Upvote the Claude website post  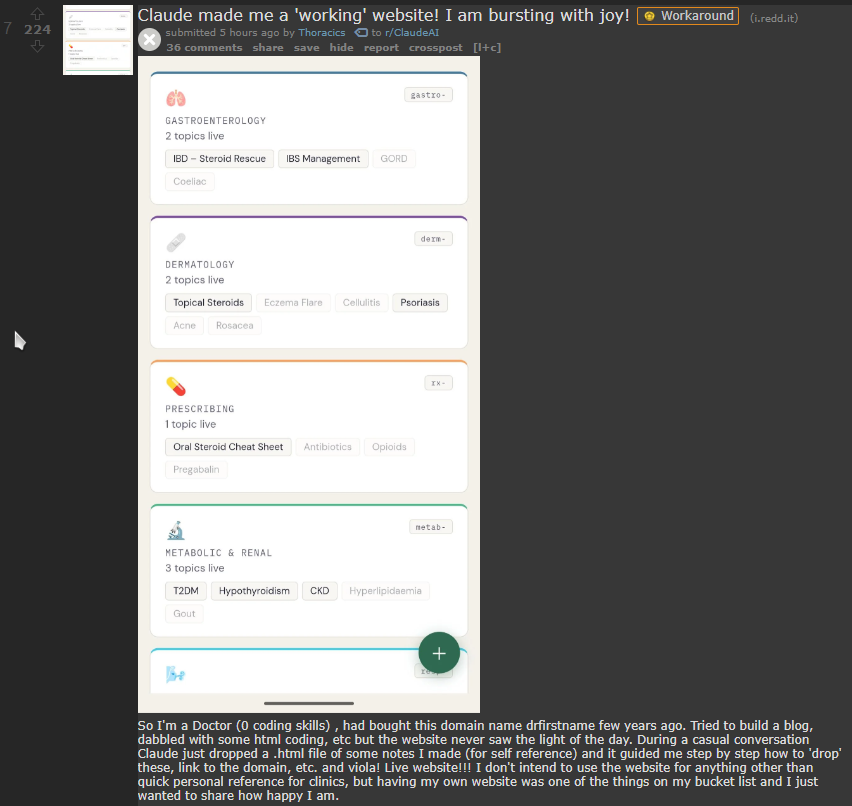click(37, 13)
